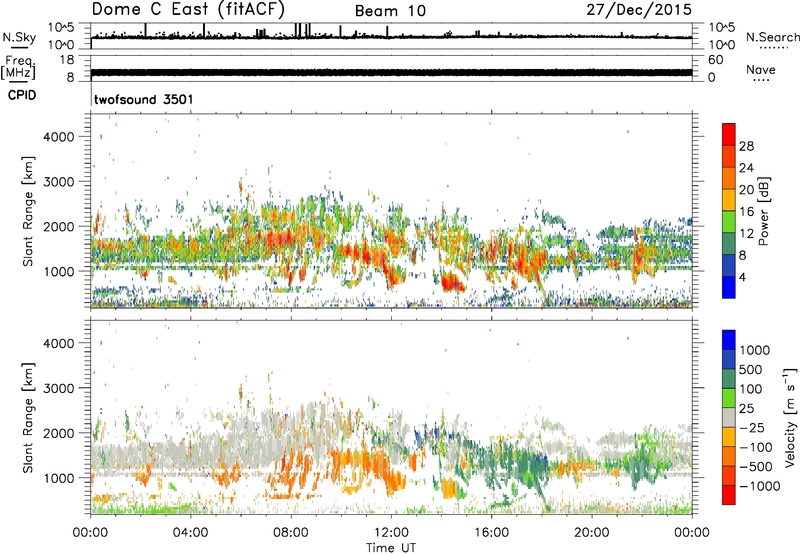
Task: Click the '3000' tick on the Velocity plot
Action: point(59,388)
